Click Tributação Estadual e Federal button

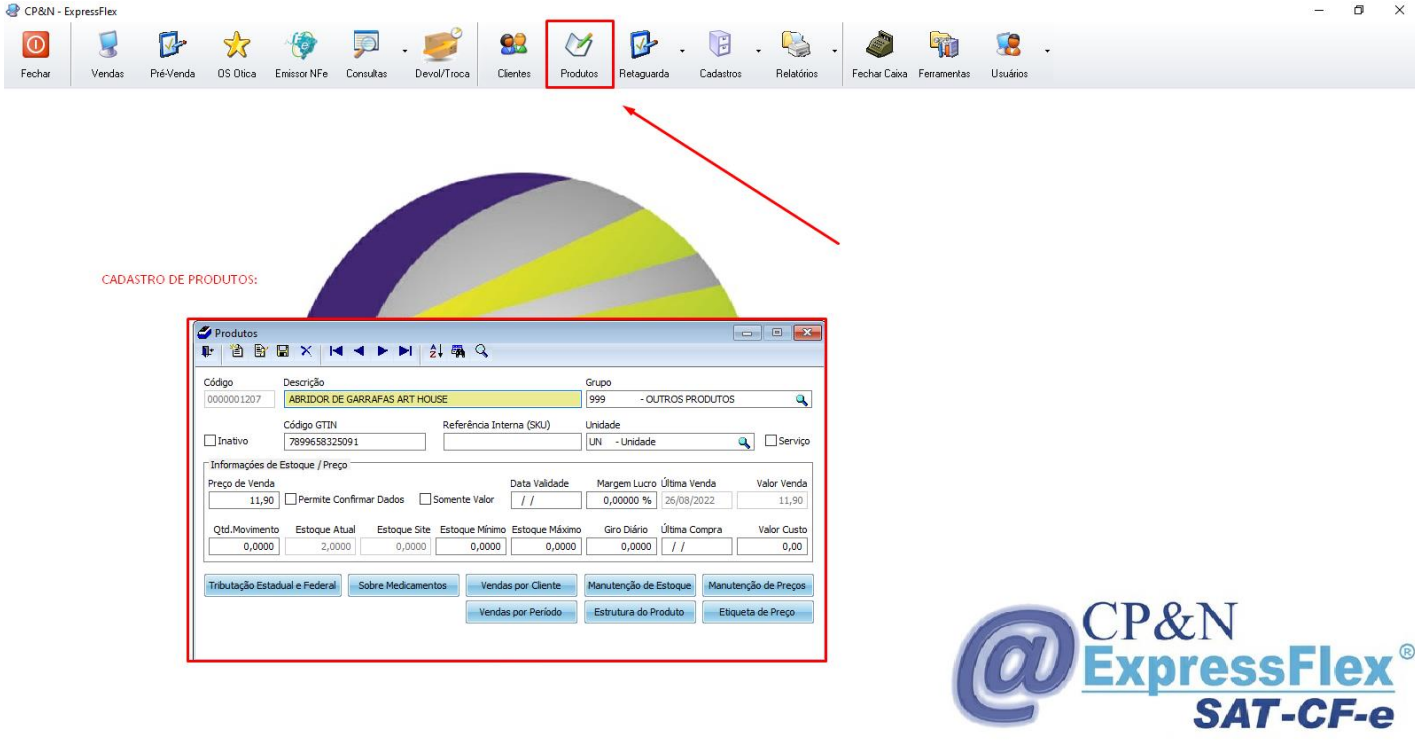[273, 585]
